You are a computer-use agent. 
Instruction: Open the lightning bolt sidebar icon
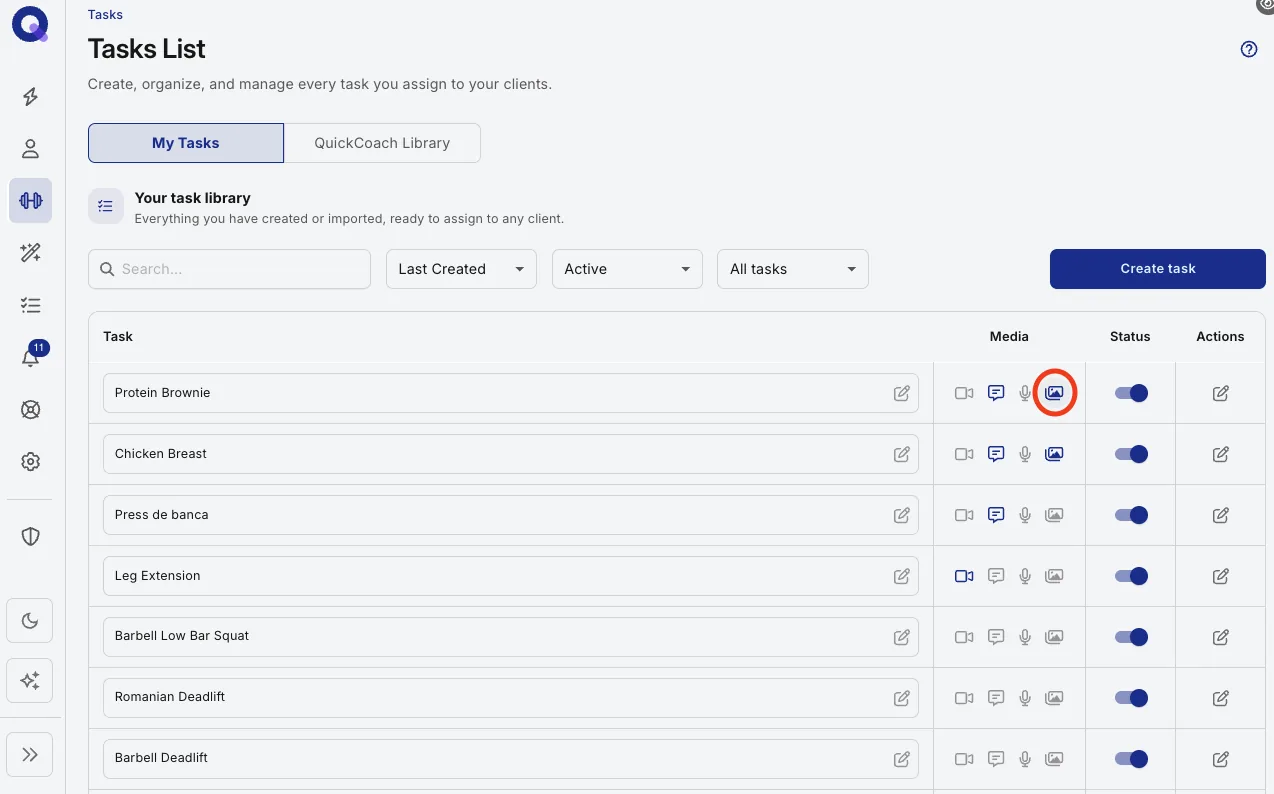coord(30,96)
